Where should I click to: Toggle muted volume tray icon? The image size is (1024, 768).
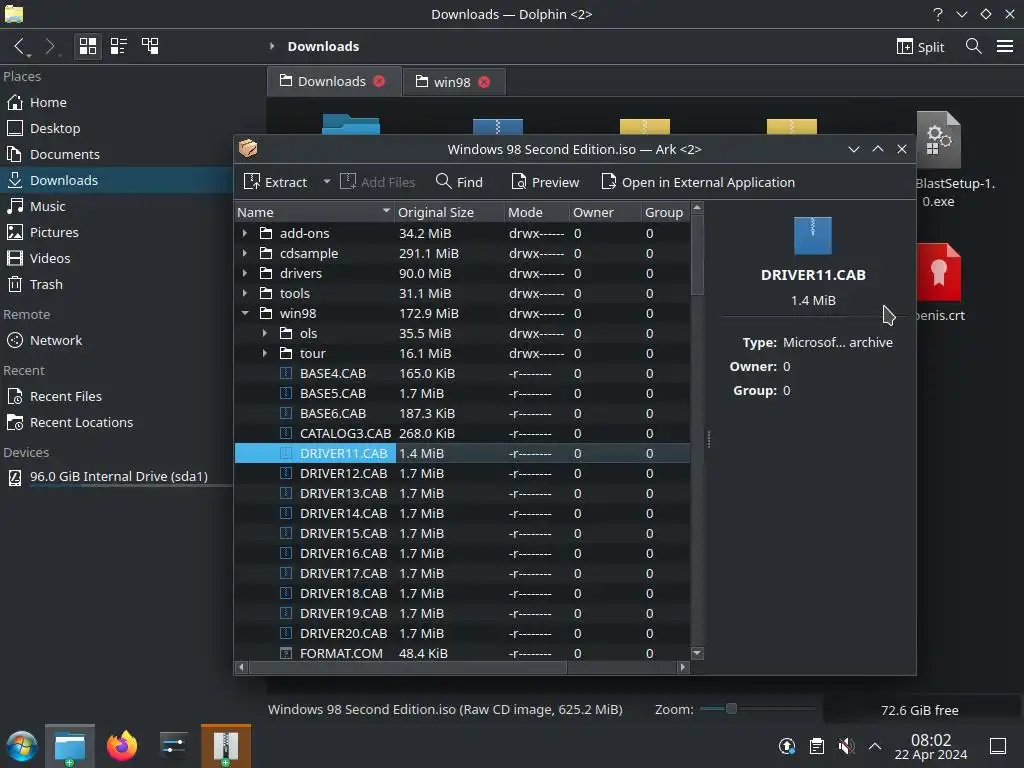pos(846,746)
